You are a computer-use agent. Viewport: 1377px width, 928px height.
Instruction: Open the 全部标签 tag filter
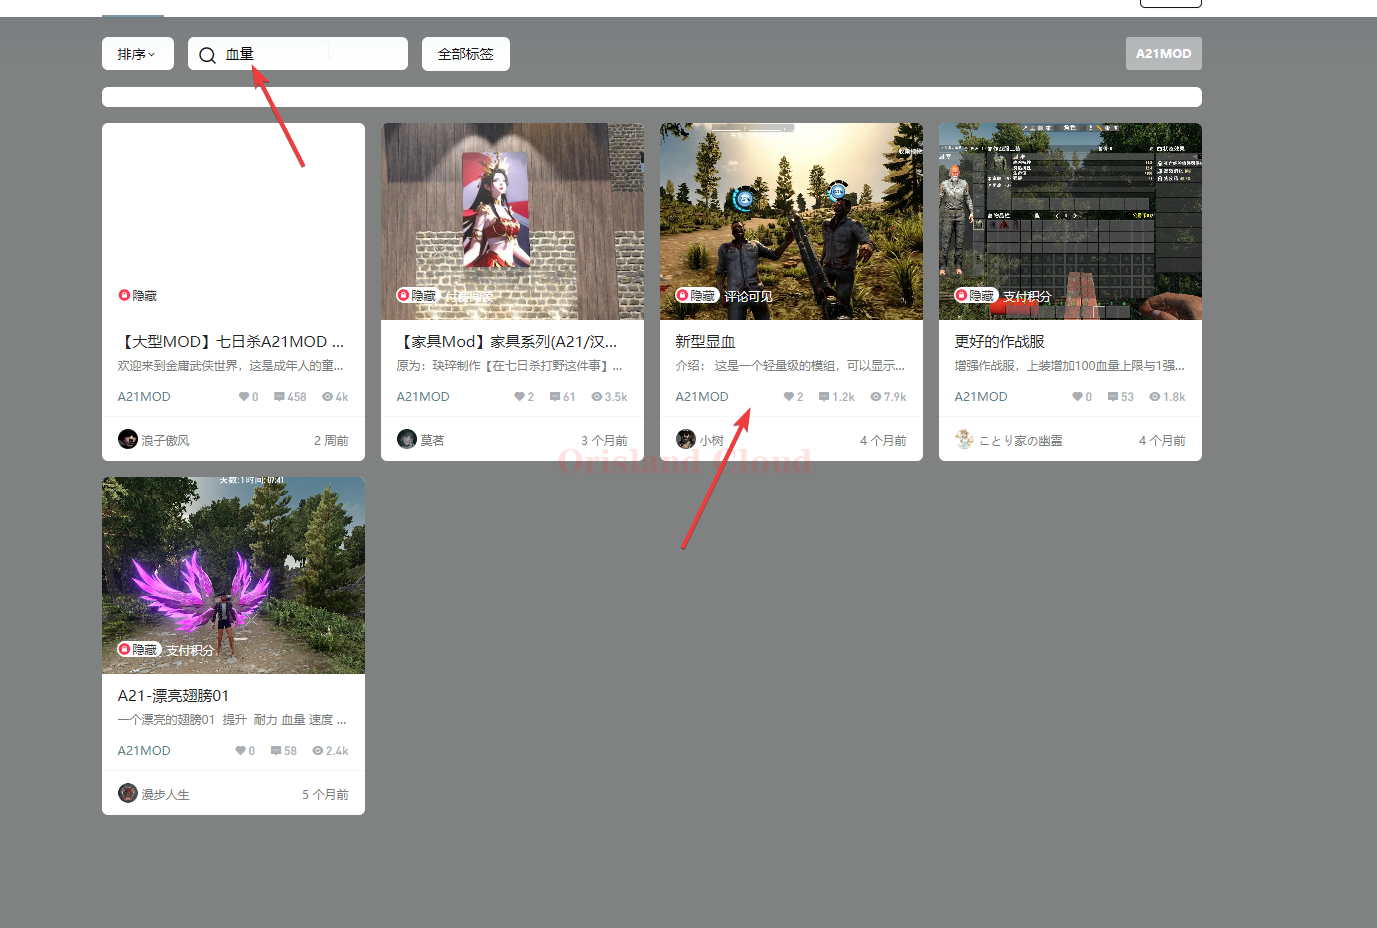click(465, 54)
